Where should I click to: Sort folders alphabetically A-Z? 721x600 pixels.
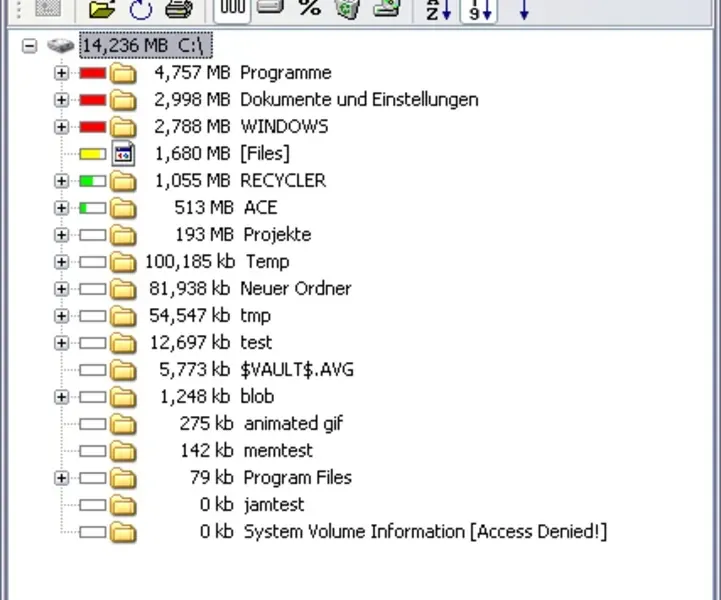pos(438,9)
